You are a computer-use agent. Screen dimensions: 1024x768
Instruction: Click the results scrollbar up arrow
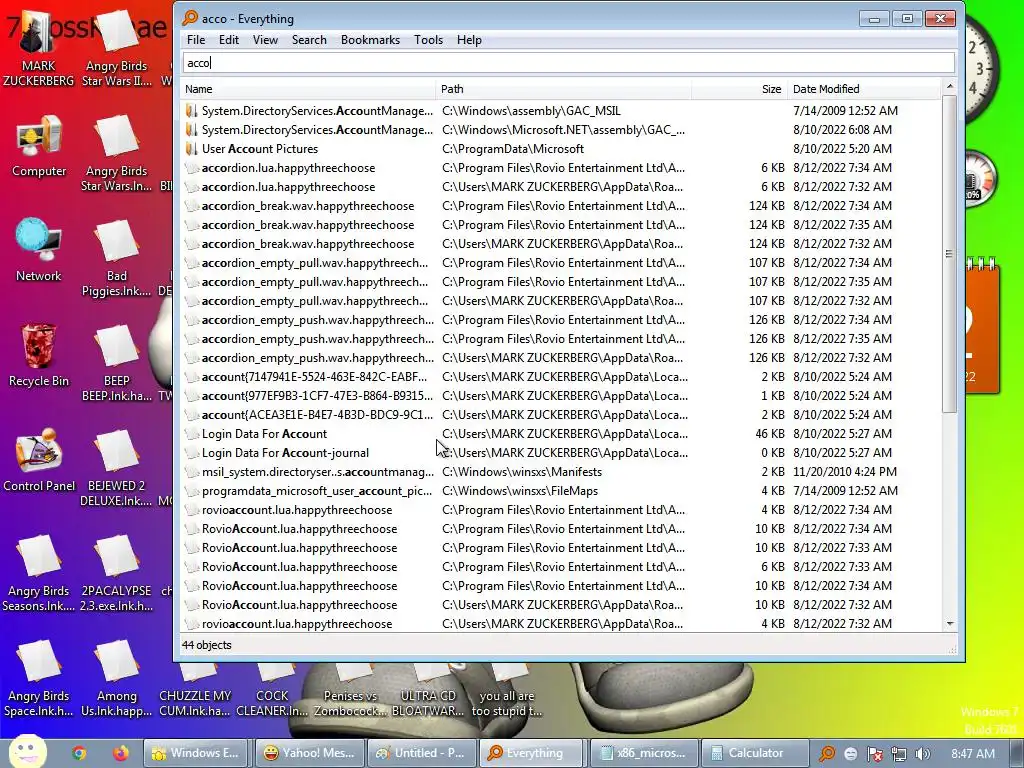(950, 86)
